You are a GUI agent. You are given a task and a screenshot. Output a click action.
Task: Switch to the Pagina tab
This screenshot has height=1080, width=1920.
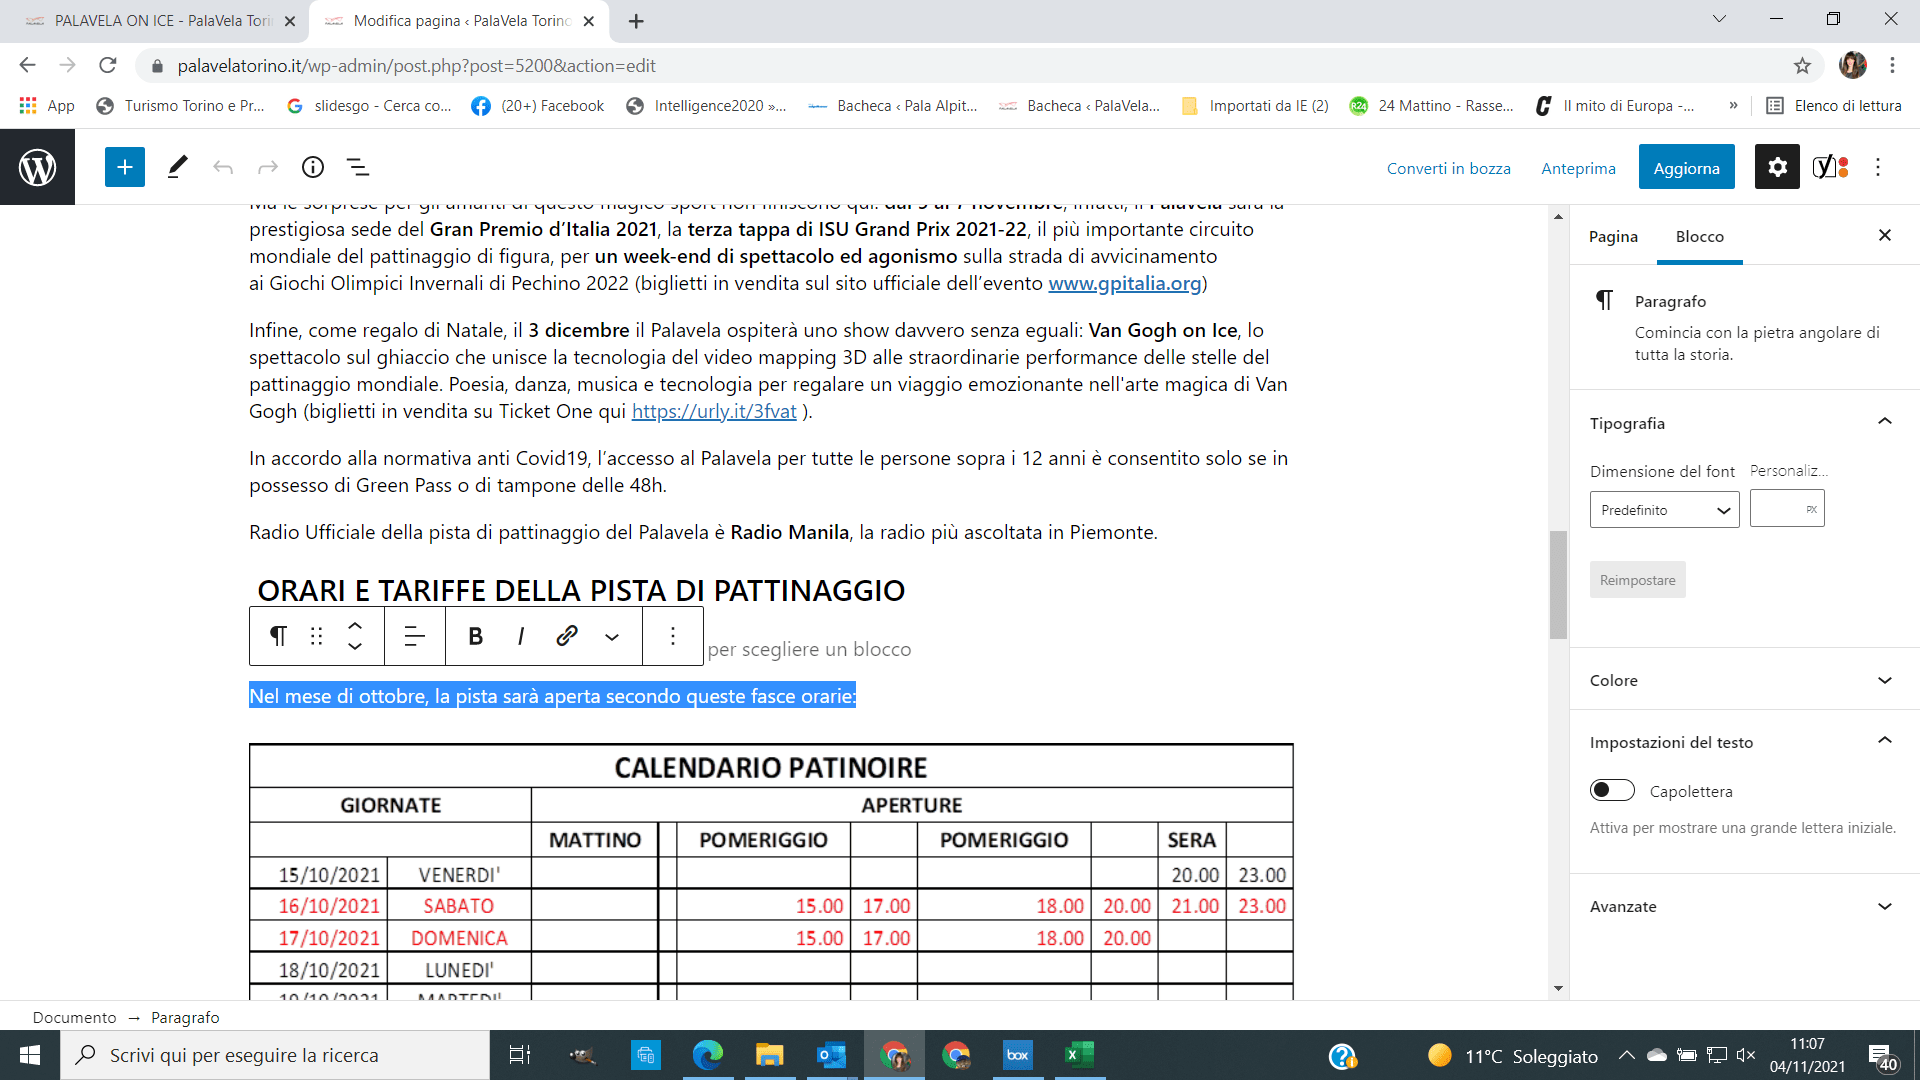coord(1613,236)
